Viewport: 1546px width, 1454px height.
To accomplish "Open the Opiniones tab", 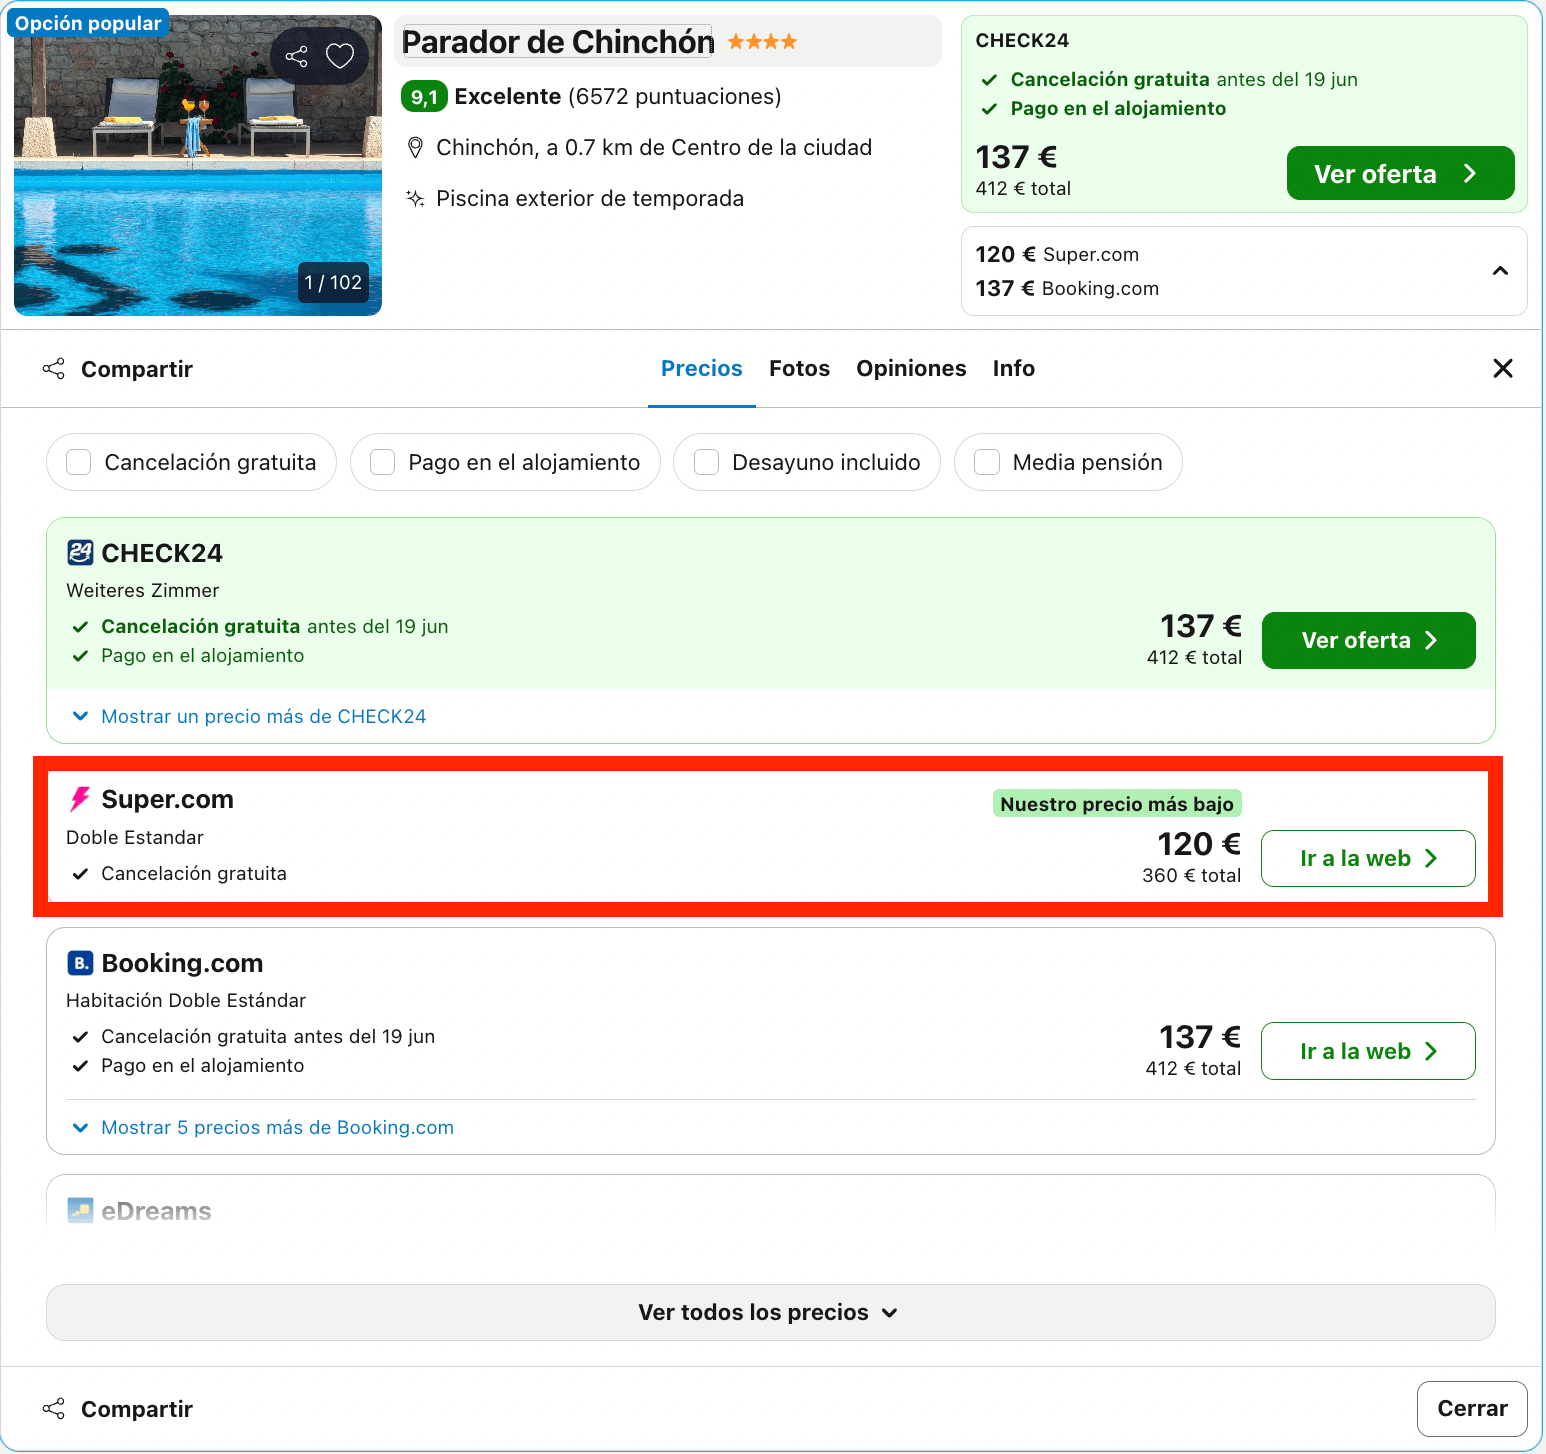I will coord(911,369).
